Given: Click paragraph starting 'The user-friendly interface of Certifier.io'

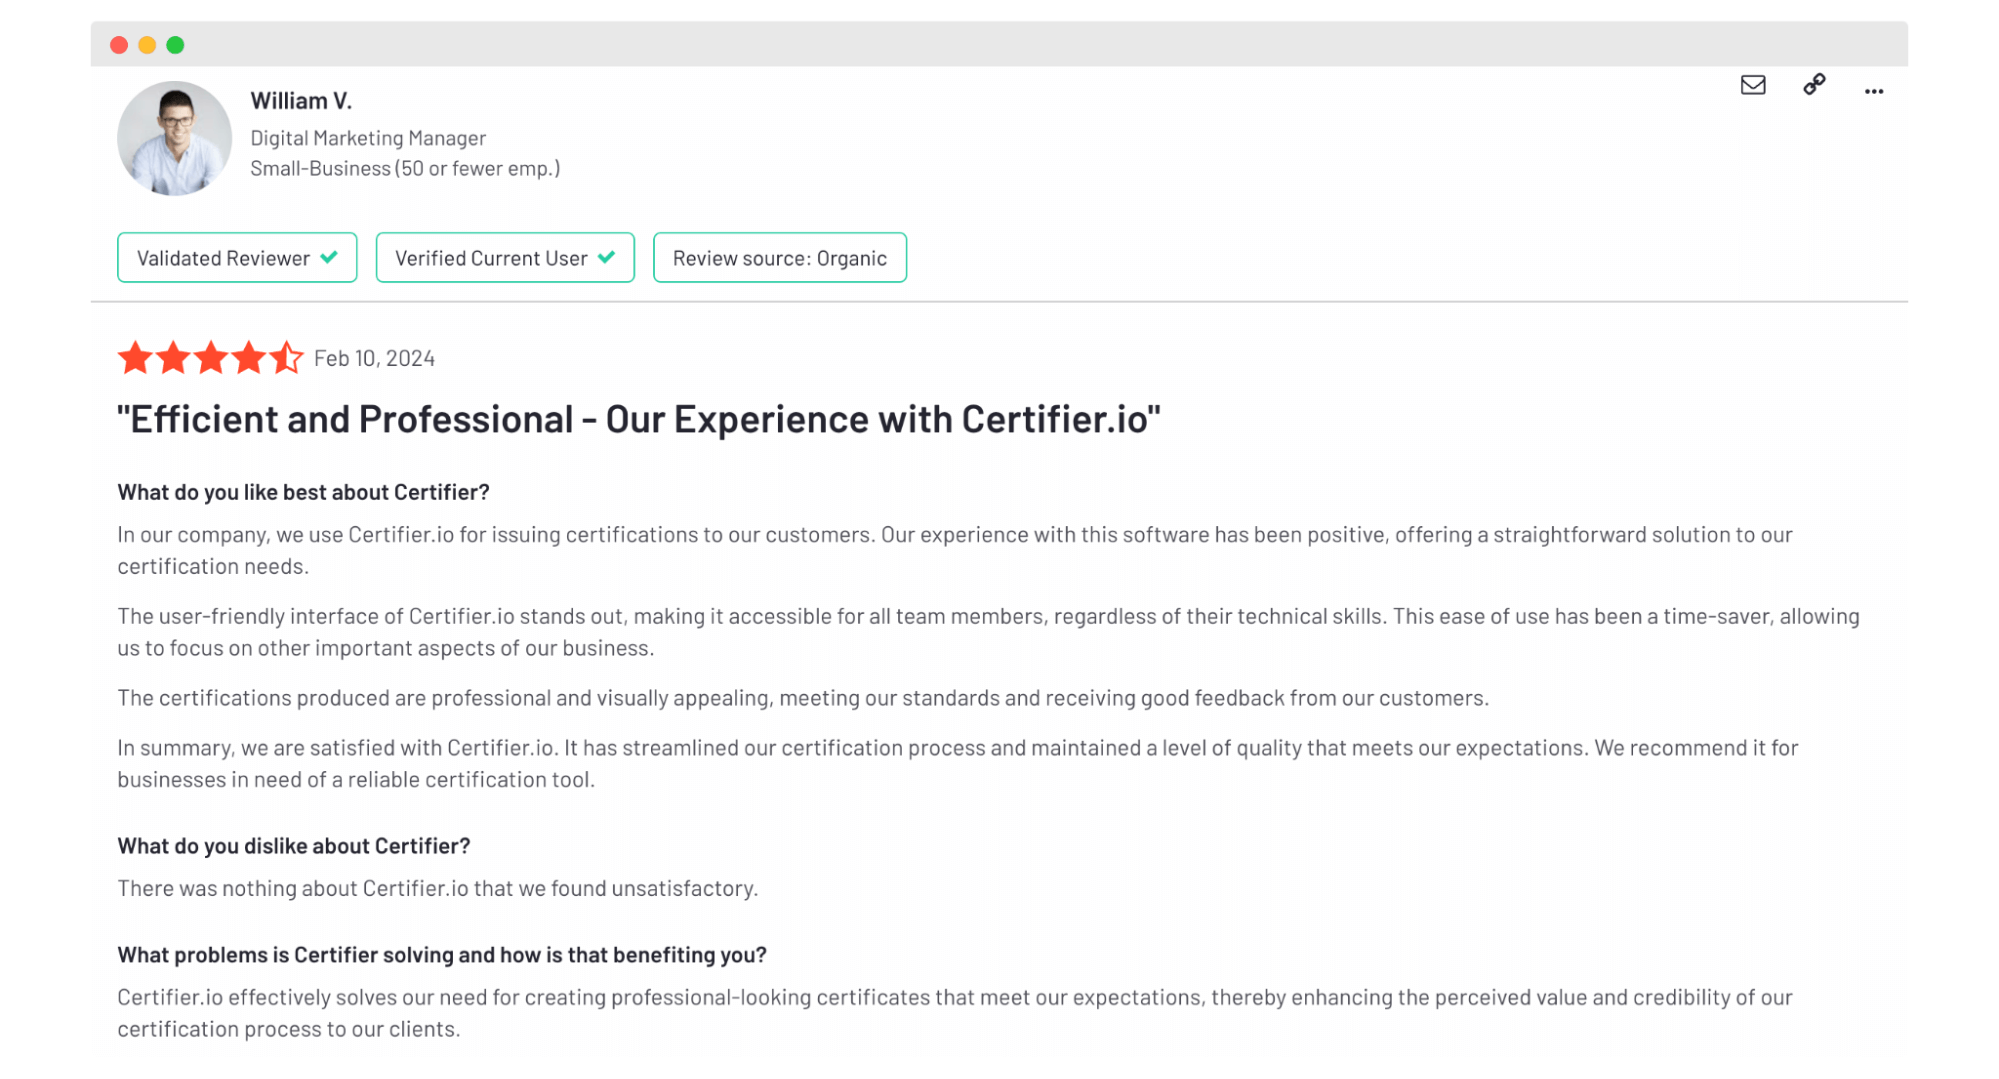Looking at the screenshot, I should [988, 632].
